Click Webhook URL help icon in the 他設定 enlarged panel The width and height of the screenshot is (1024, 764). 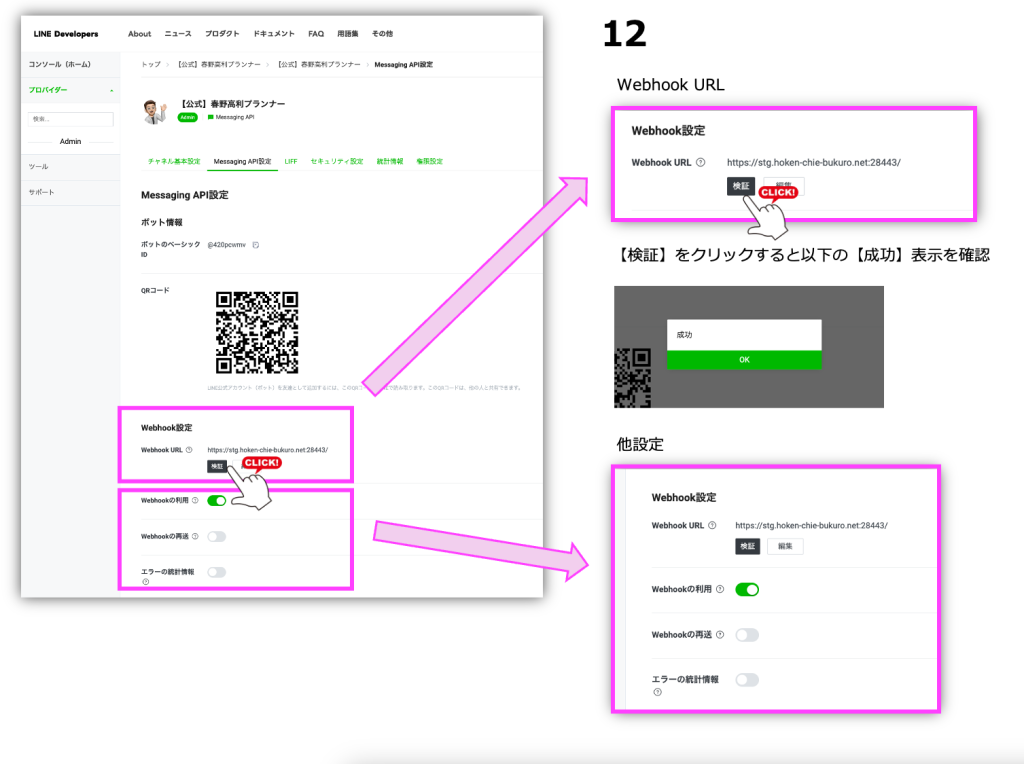[712, 525]
